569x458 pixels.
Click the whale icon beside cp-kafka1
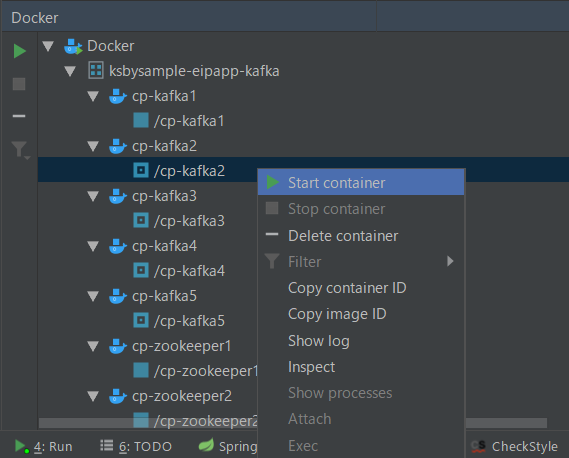118,96
